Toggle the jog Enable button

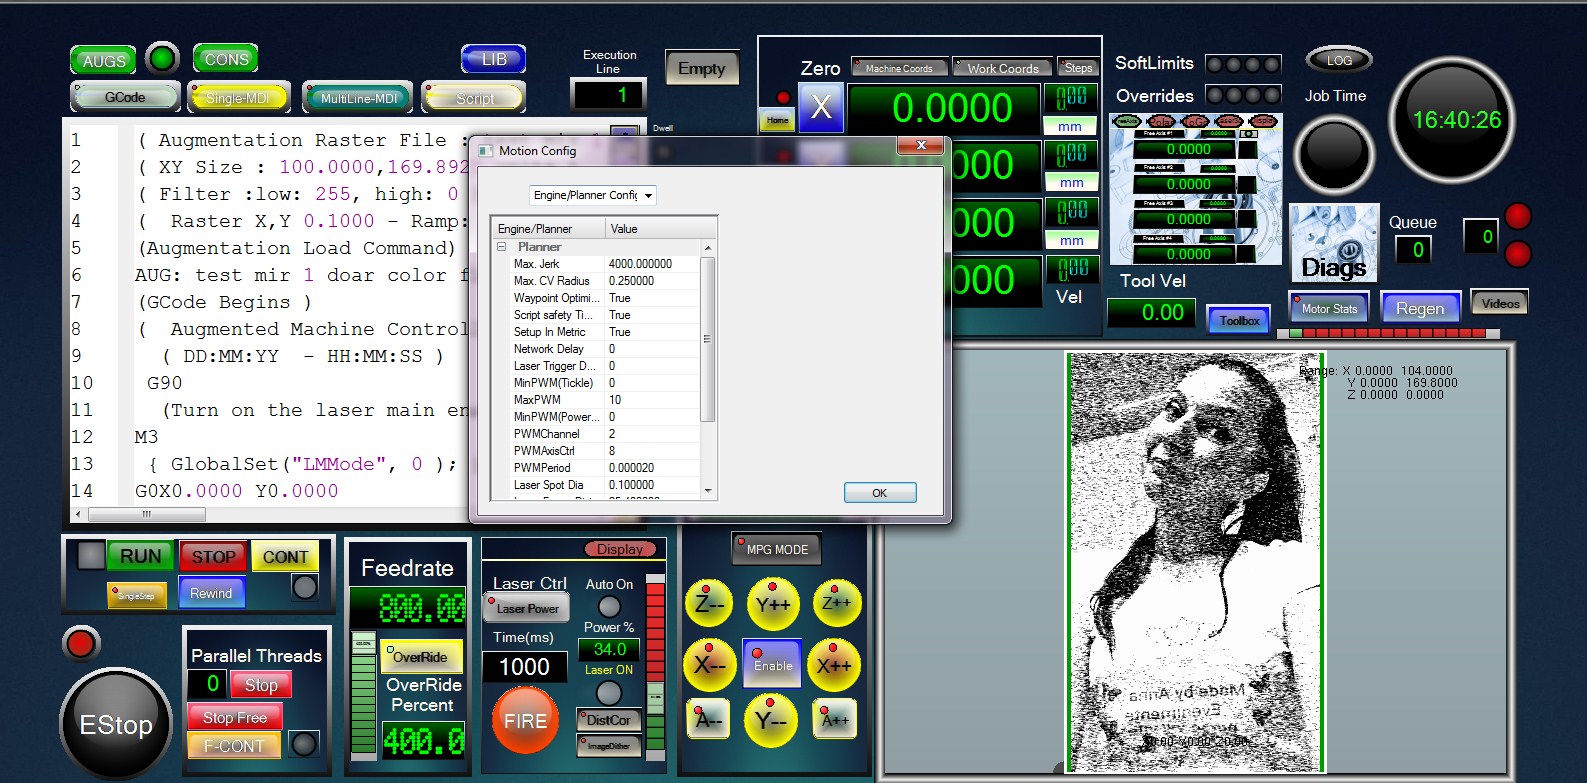click(x=772, y=664)
